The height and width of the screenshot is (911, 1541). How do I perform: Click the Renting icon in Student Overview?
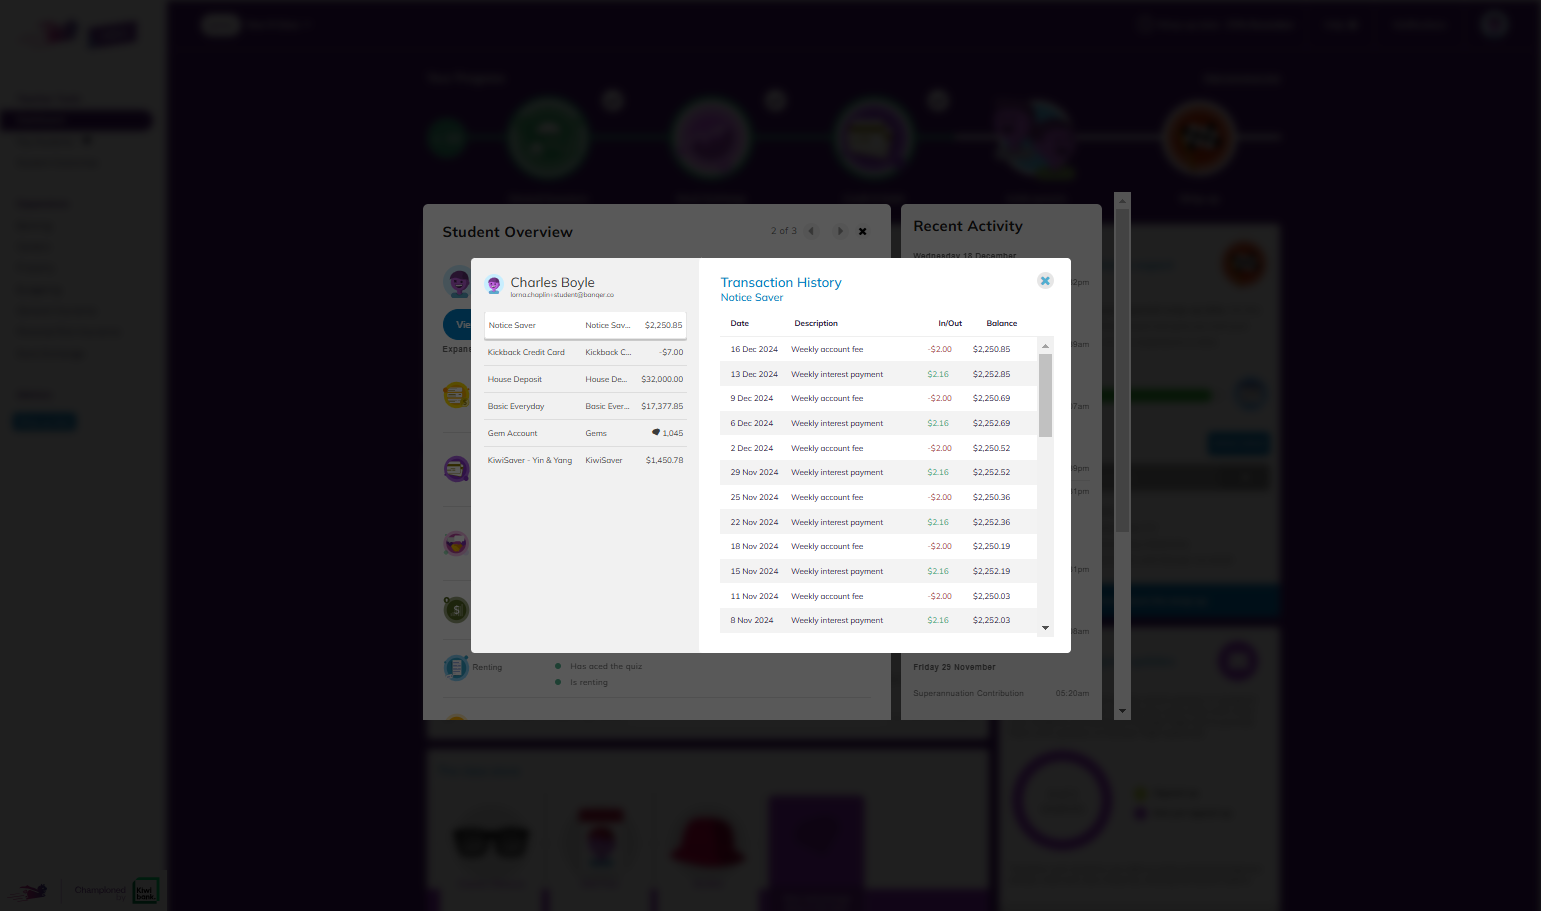[456, 667]
